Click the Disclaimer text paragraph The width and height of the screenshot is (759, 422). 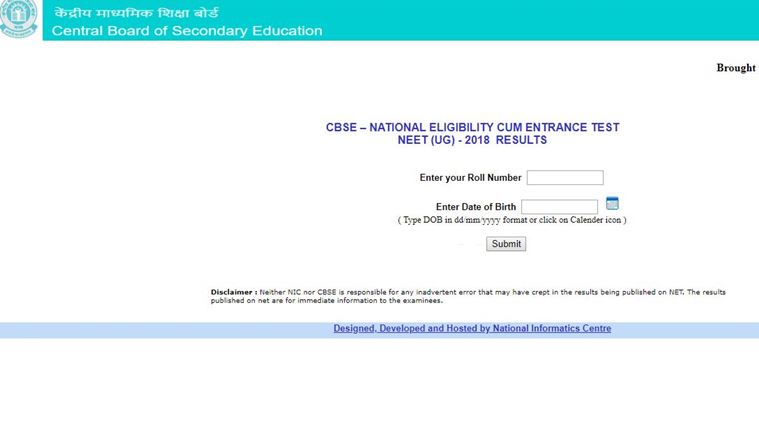point(468,296)
